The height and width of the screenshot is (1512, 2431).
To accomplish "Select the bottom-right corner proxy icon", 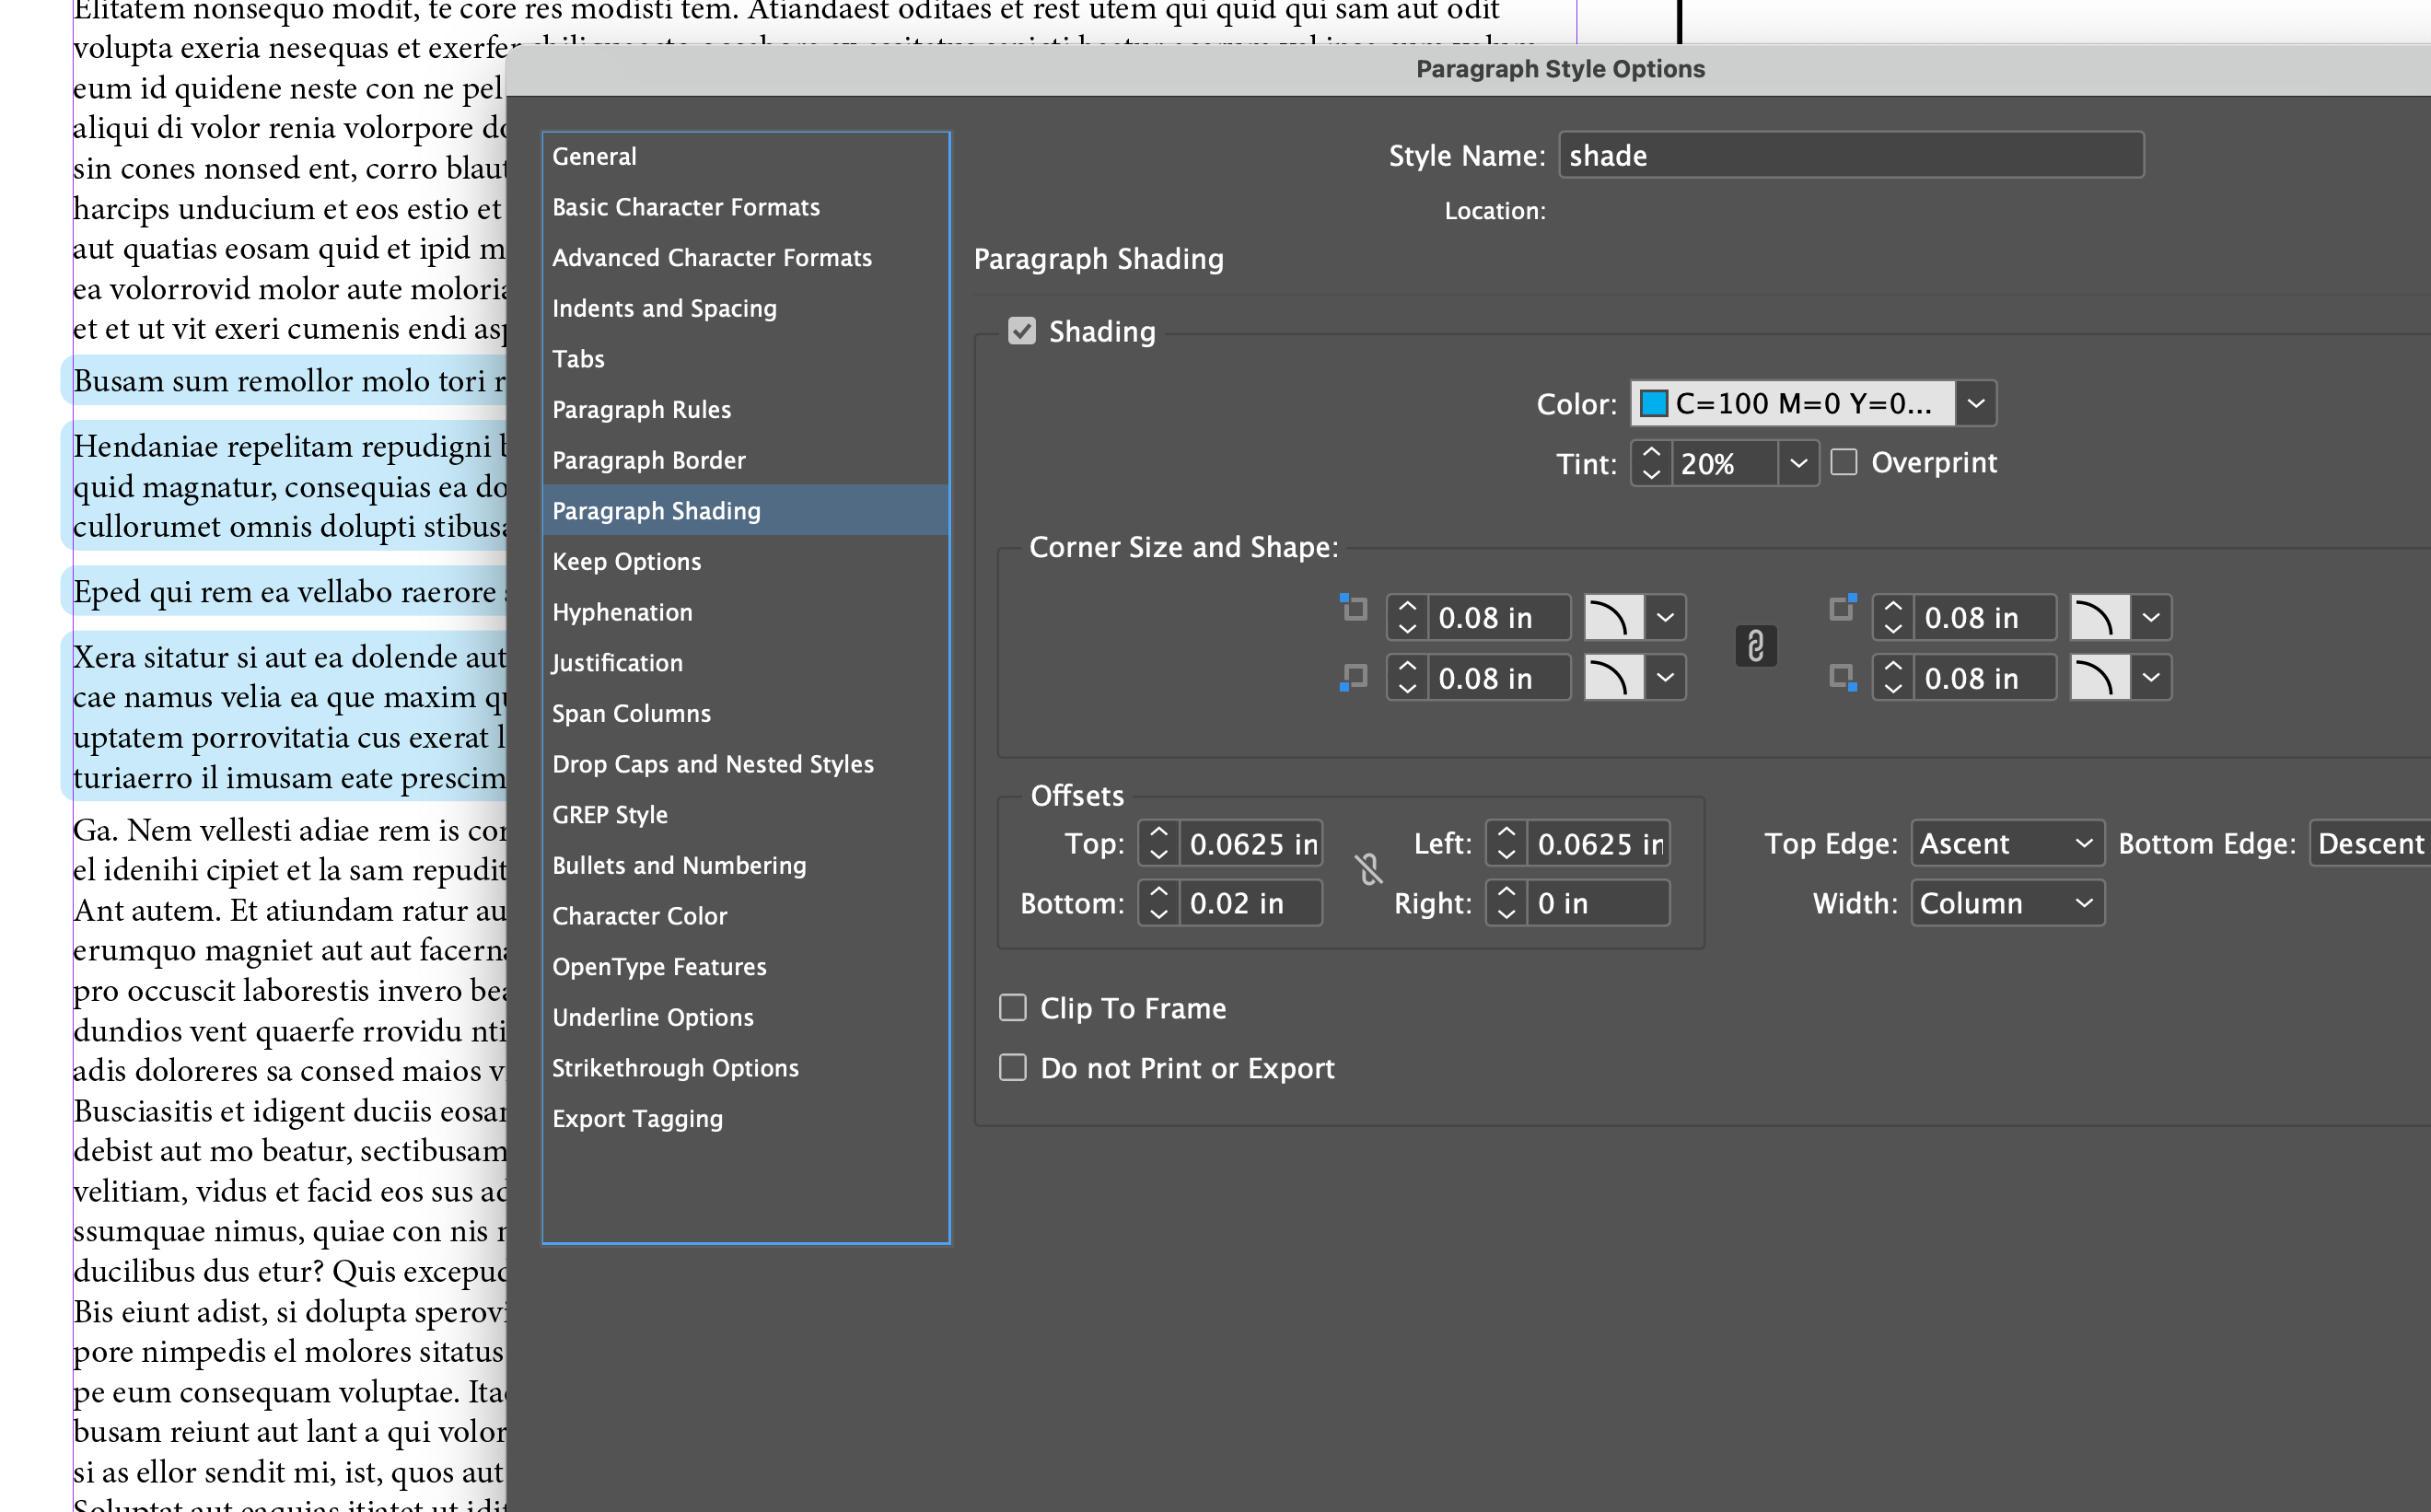I will pyautogui.click(x=1842, y=677).
